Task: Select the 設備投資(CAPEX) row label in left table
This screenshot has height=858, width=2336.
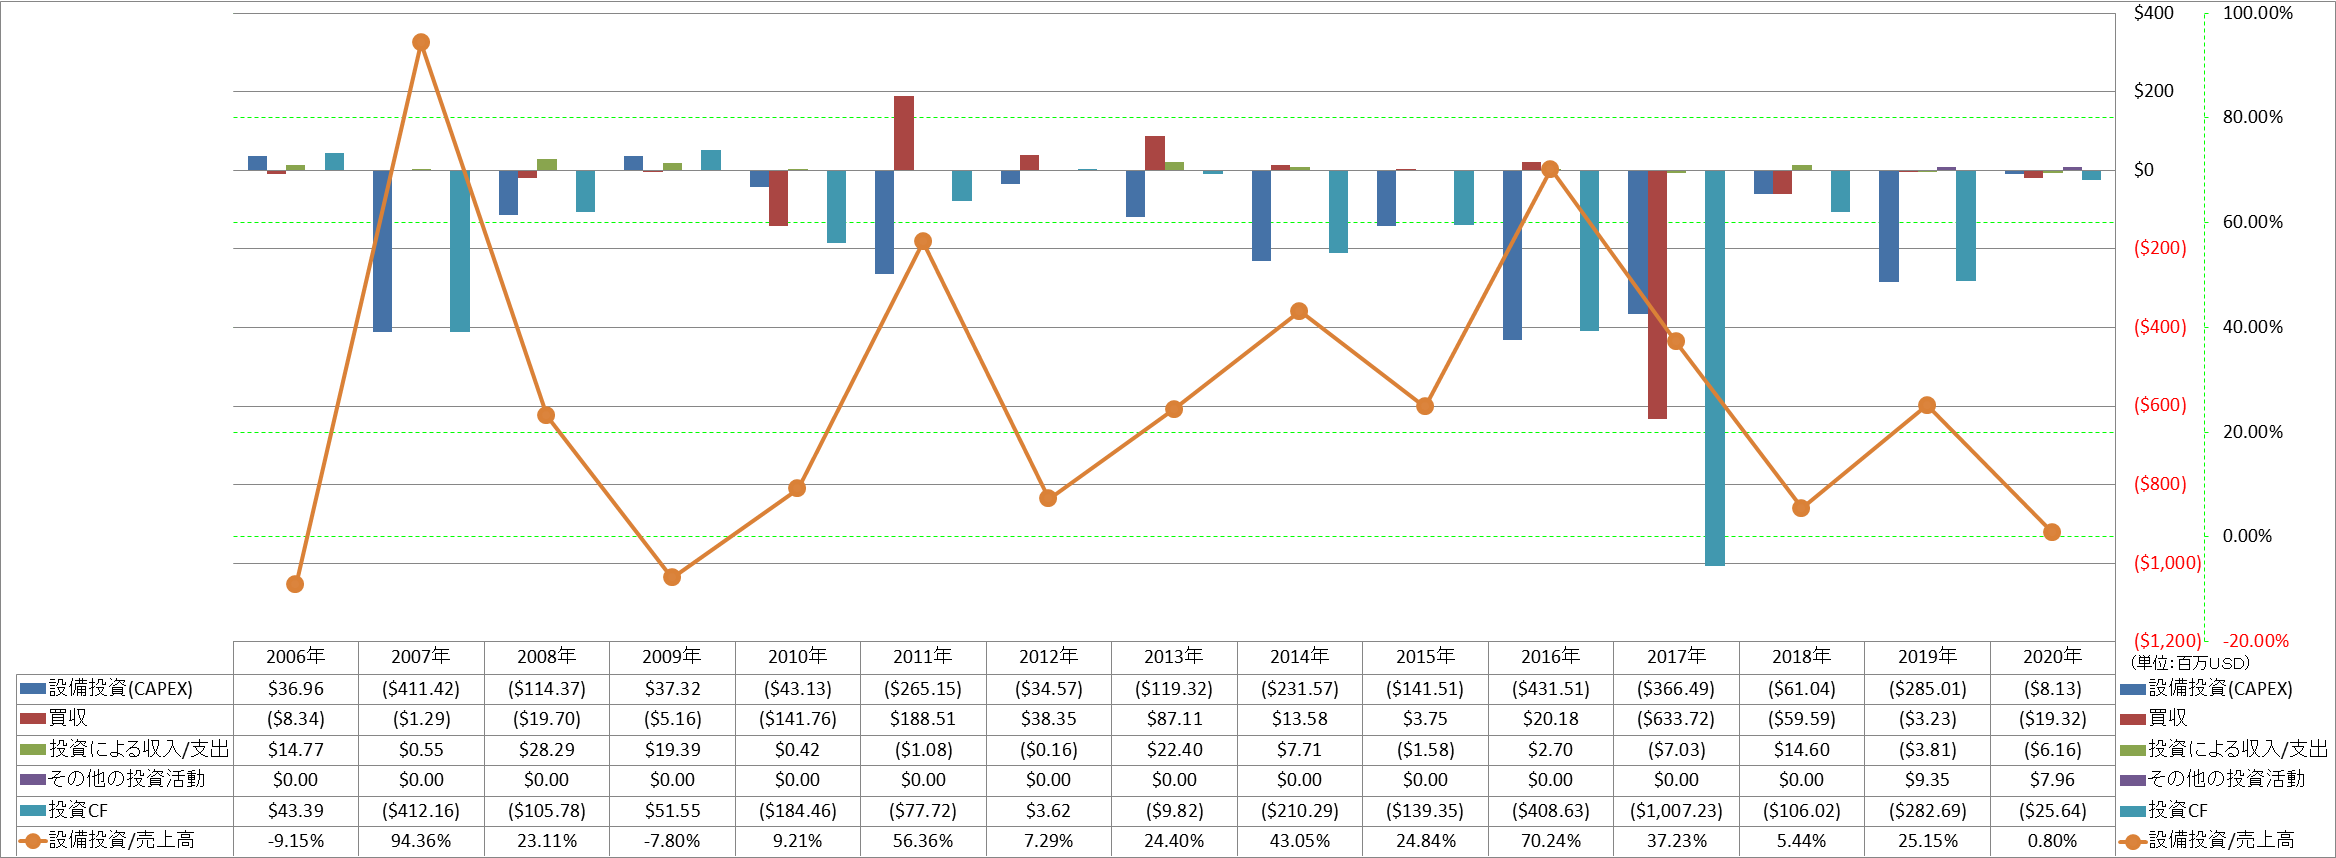Action: pyautogui.click(x=121, y=689)
